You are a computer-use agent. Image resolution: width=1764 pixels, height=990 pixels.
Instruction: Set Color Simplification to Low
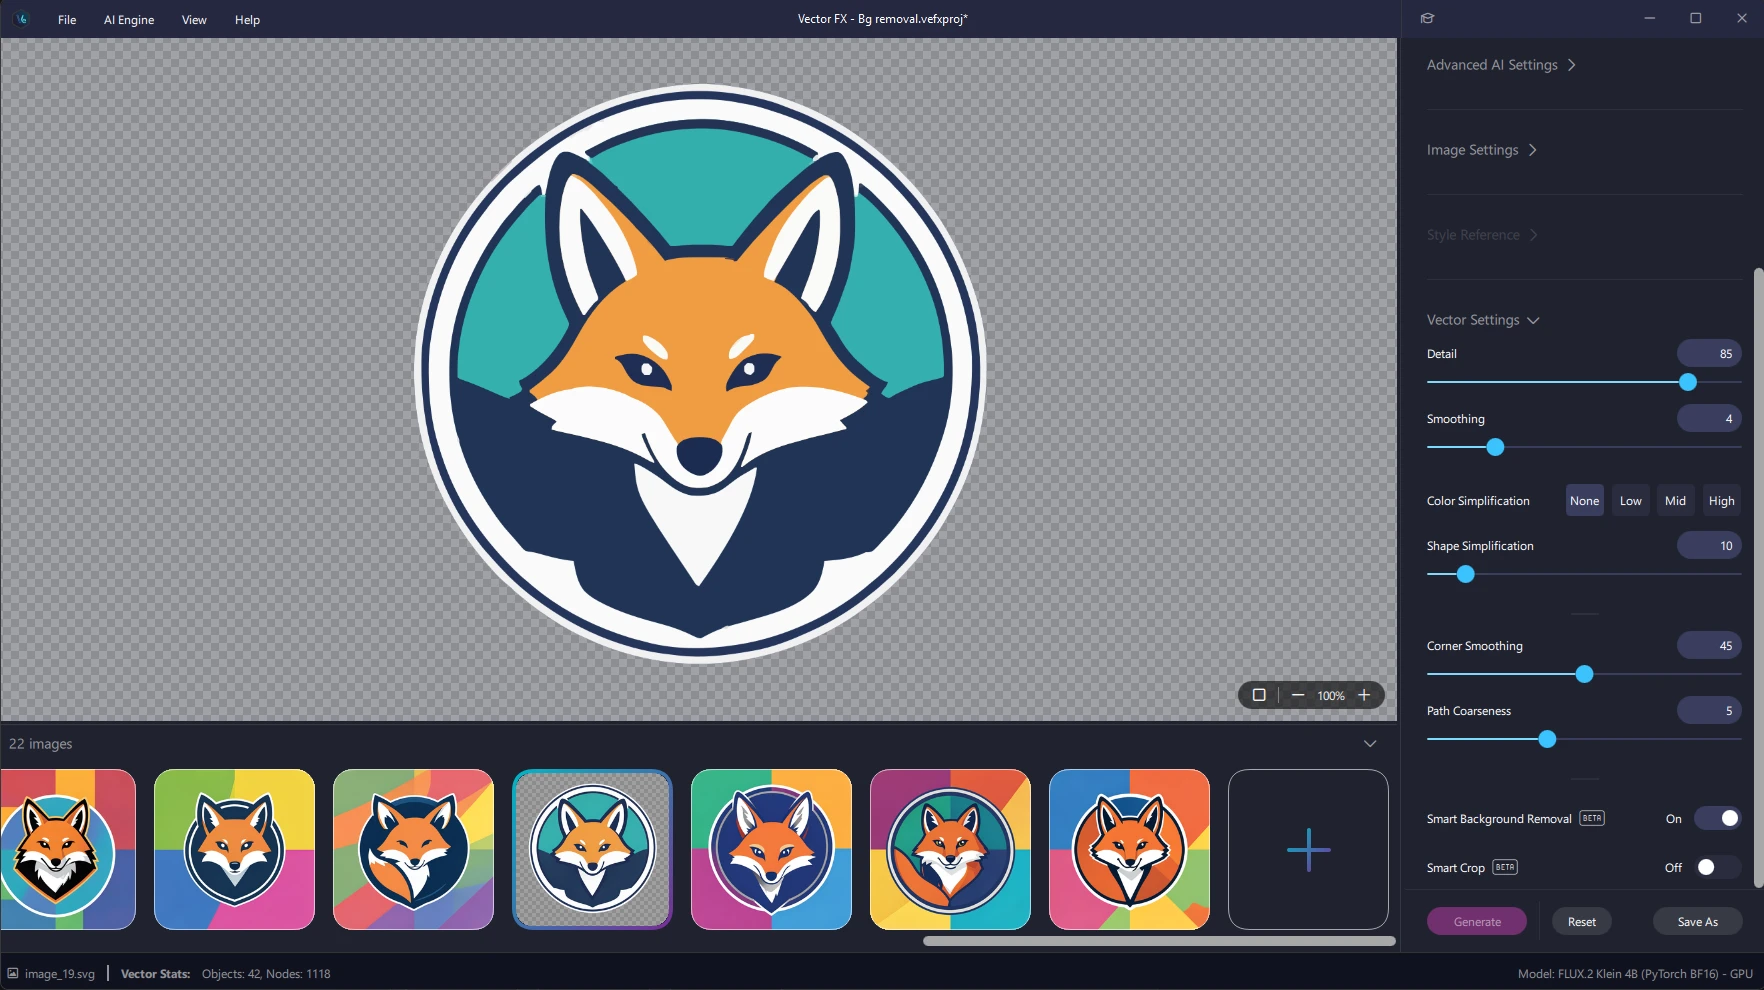(1630, 501)
